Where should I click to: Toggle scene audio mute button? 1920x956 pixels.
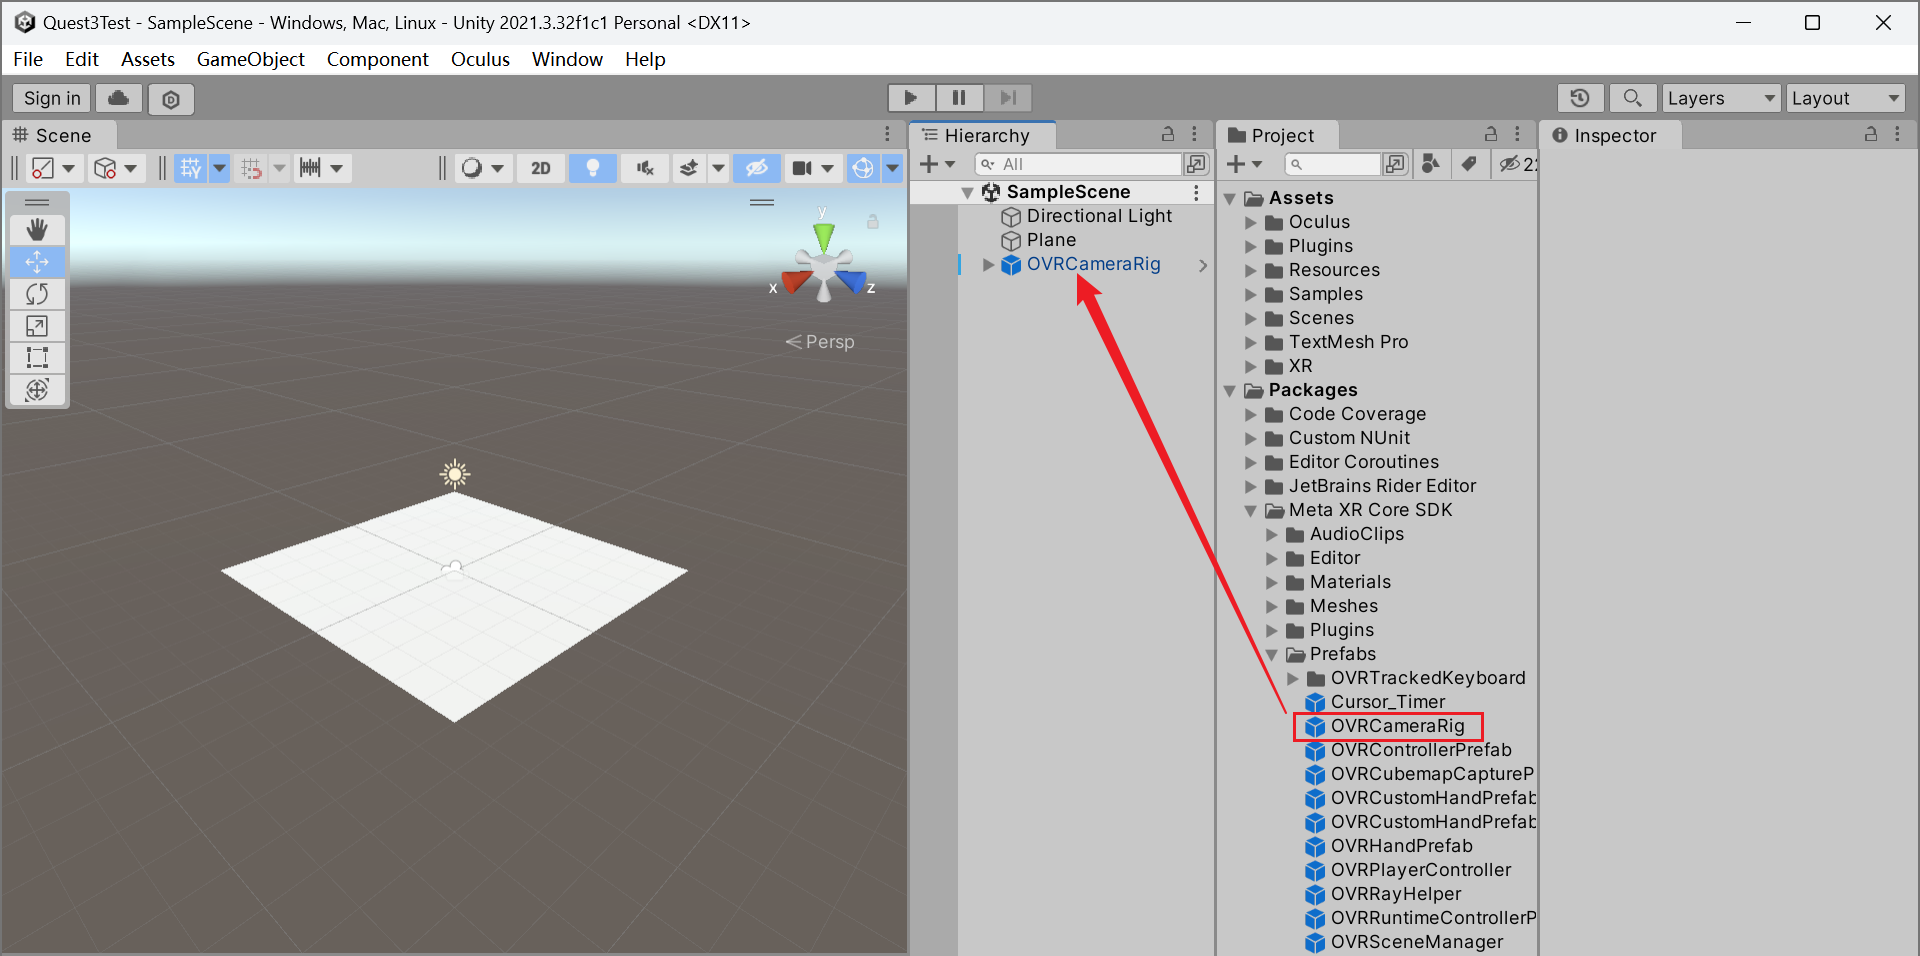point(645,168)
